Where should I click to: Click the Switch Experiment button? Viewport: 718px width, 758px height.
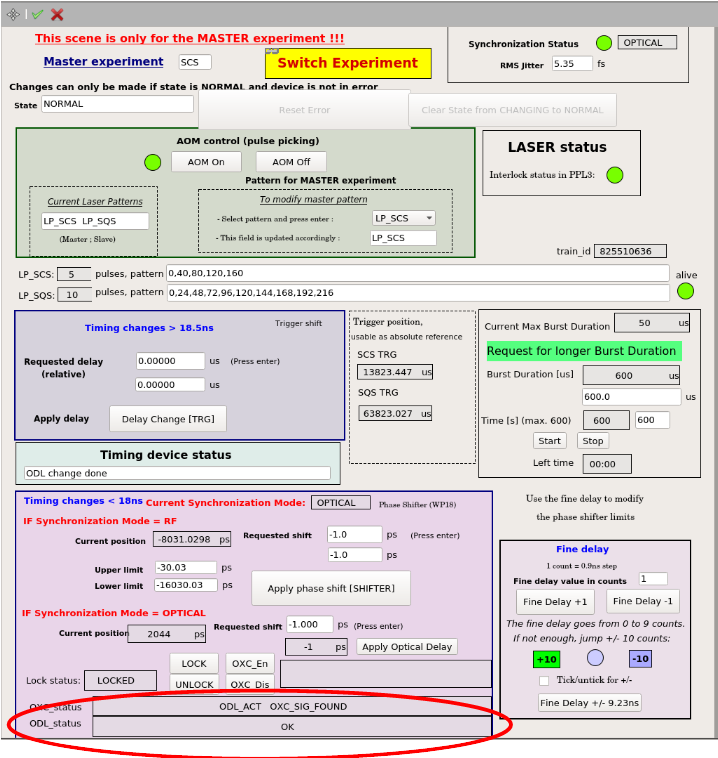tap(348, 63)
